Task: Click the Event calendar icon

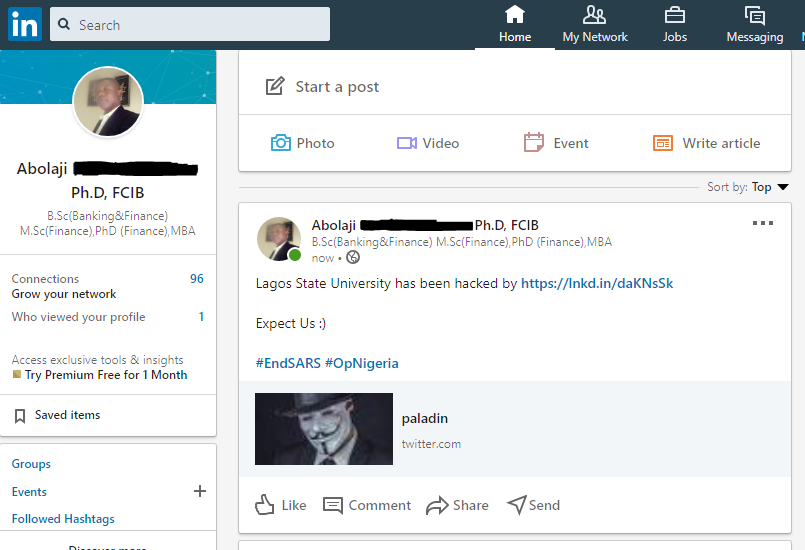Action: 533,142
